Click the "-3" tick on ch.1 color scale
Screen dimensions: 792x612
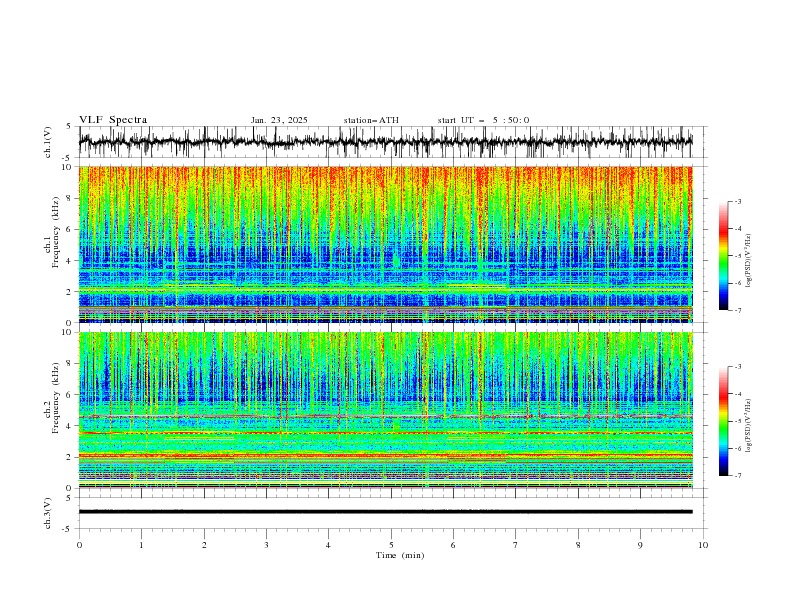tap(738, 201)
